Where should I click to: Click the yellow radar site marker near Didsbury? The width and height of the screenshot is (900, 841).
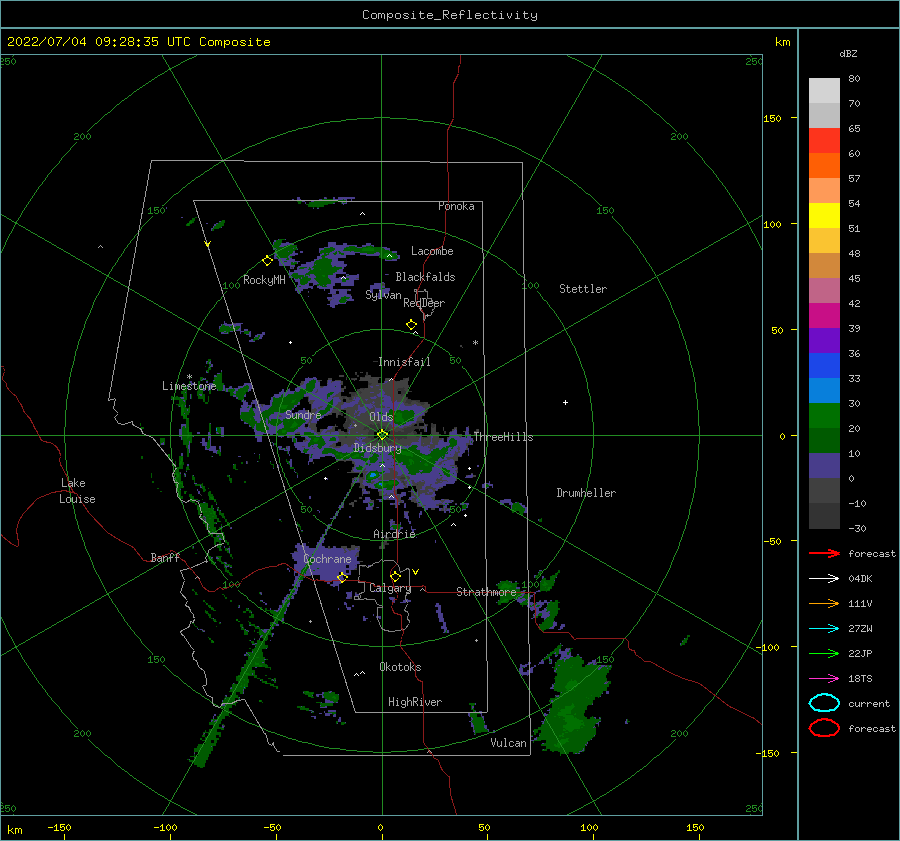(x=382, y=435)
